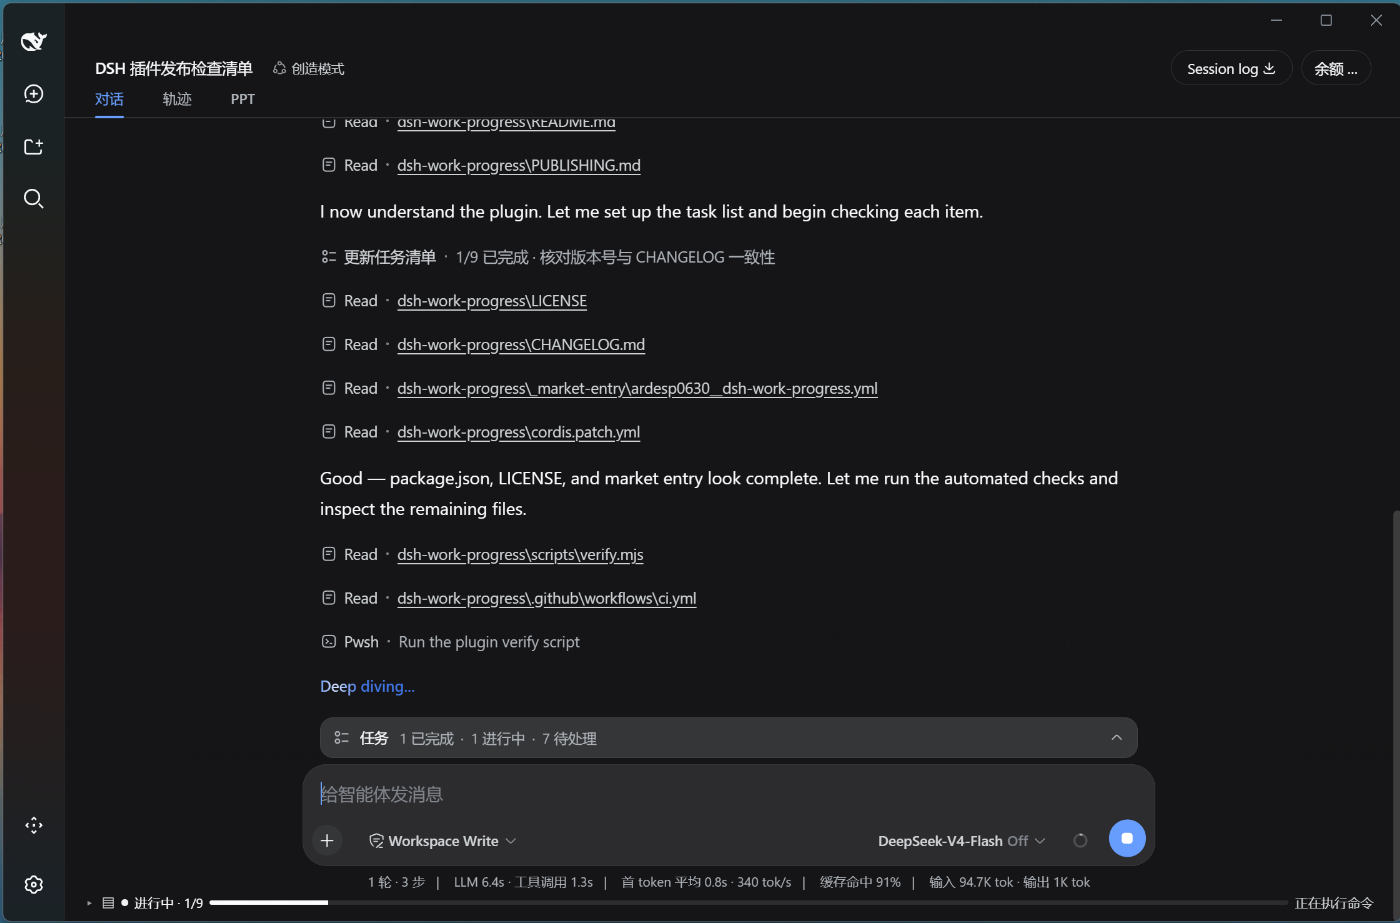Screen dimensions: 1400x923
Task: Click the 创造模式 mode icon
Action: point(279,68)
